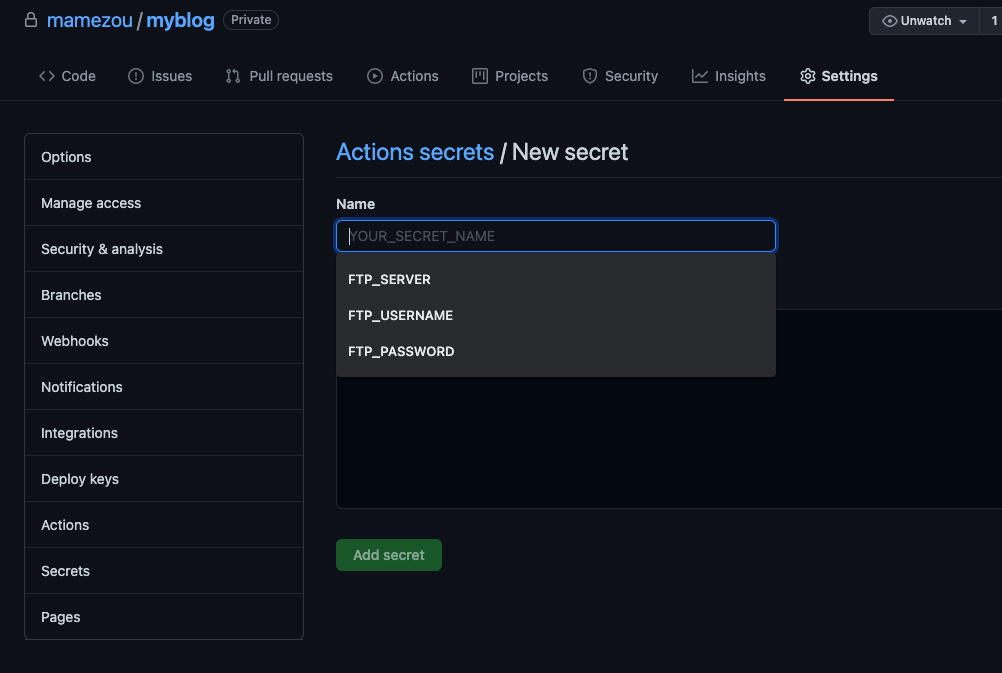Open Actions settings in the sidebar

[164, 525]
